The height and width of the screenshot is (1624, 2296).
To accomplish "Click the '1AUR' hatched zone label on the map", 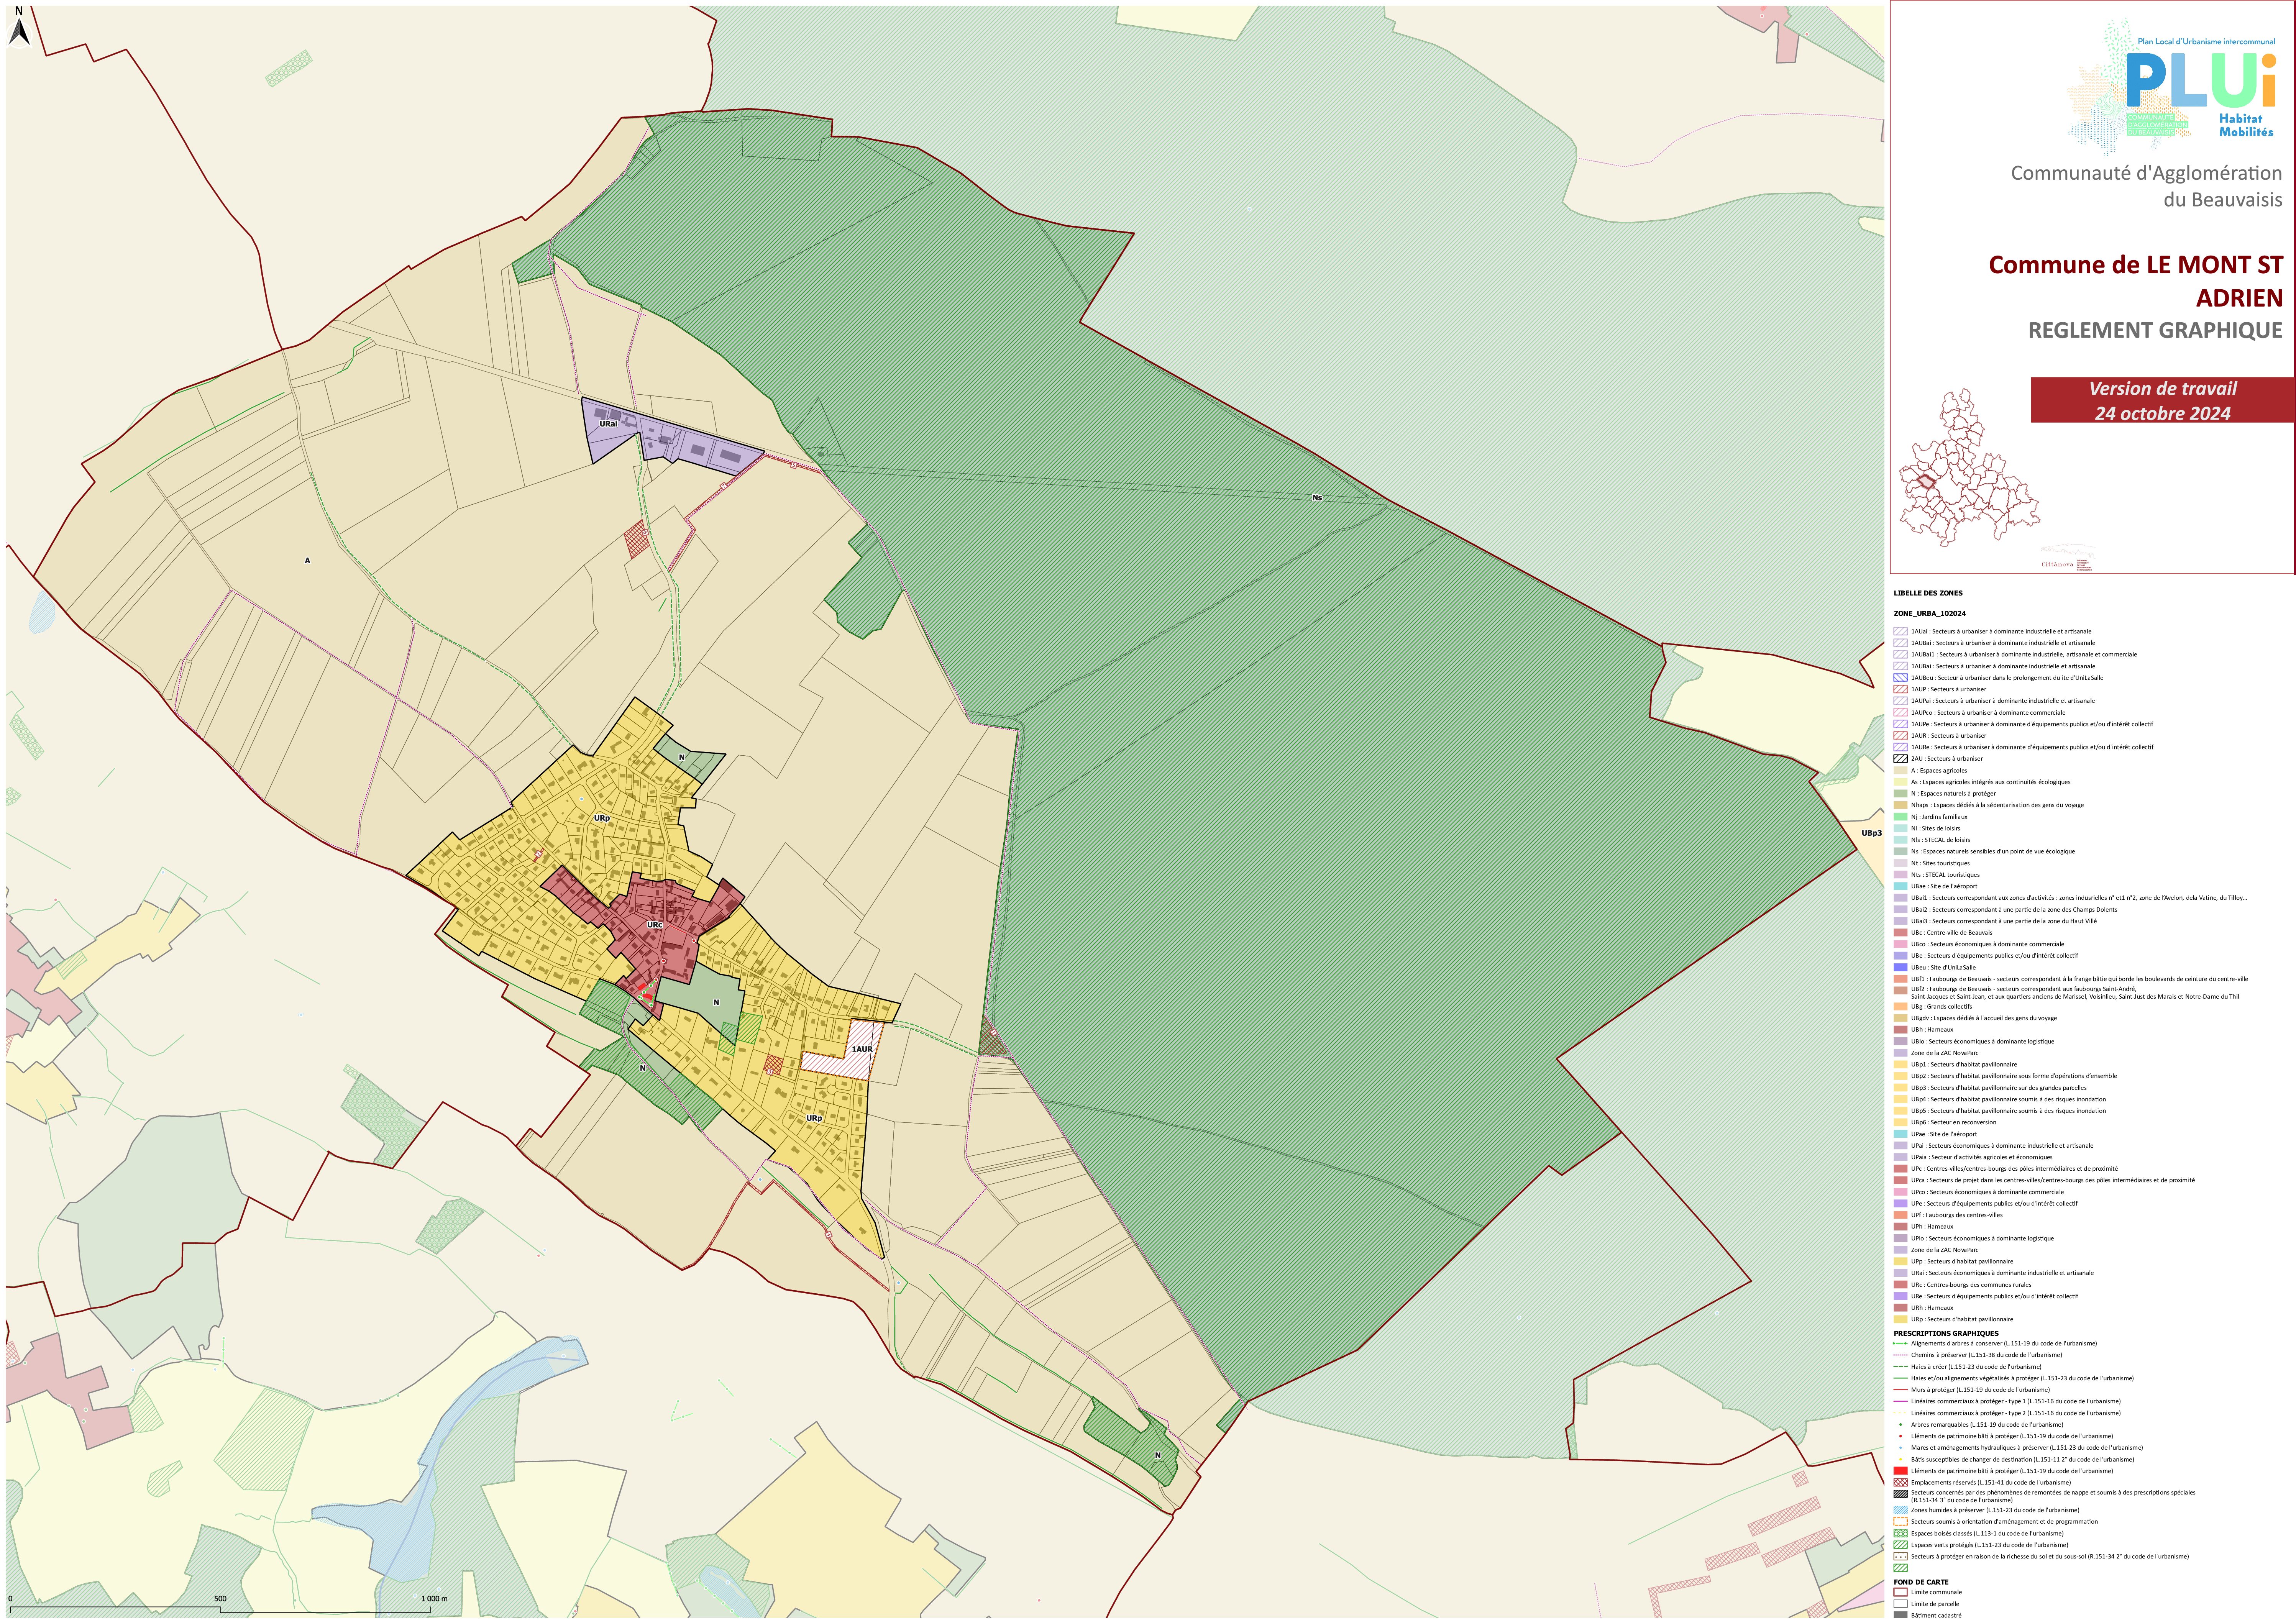I will (x=862, y=1049).
